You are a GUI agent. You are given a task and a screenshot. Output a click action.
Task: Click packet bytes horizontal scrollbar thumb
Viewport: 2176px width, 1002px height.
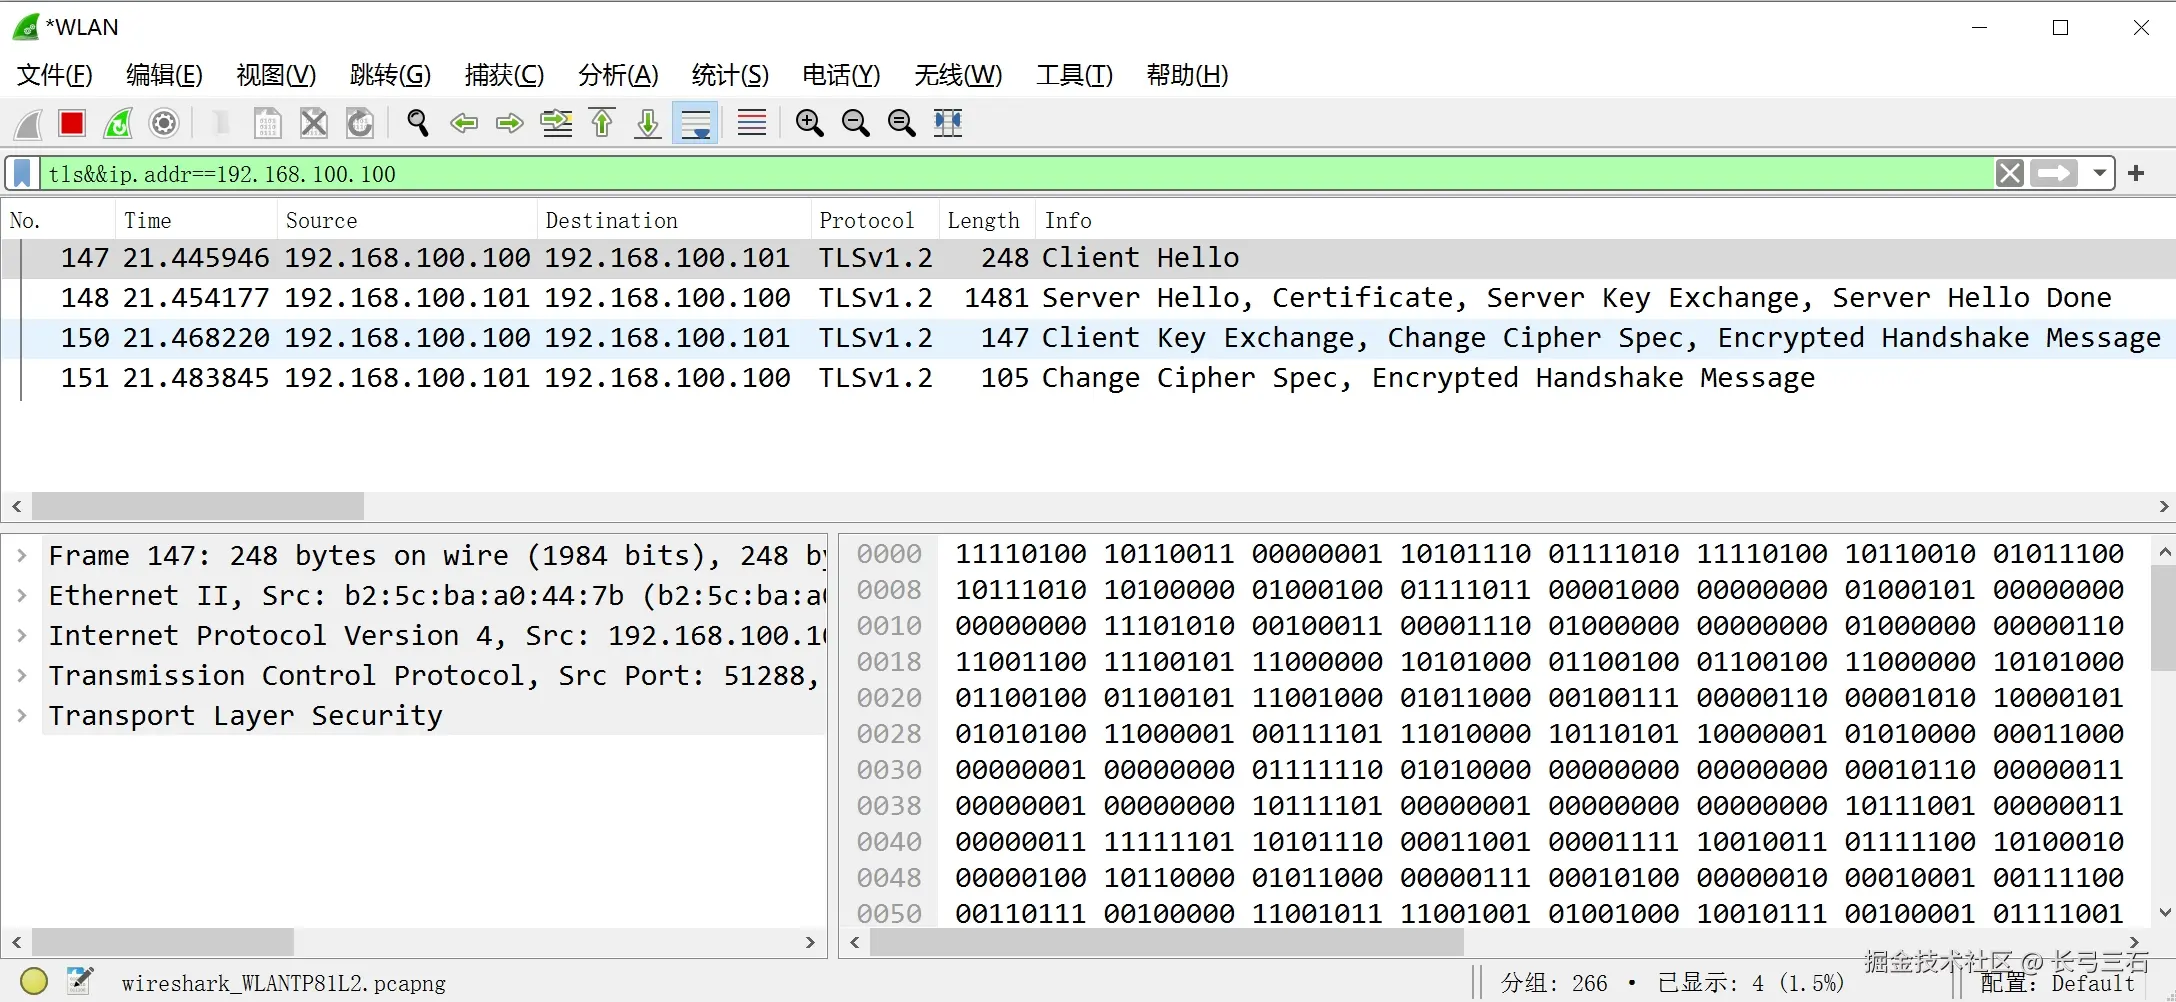1166,942
